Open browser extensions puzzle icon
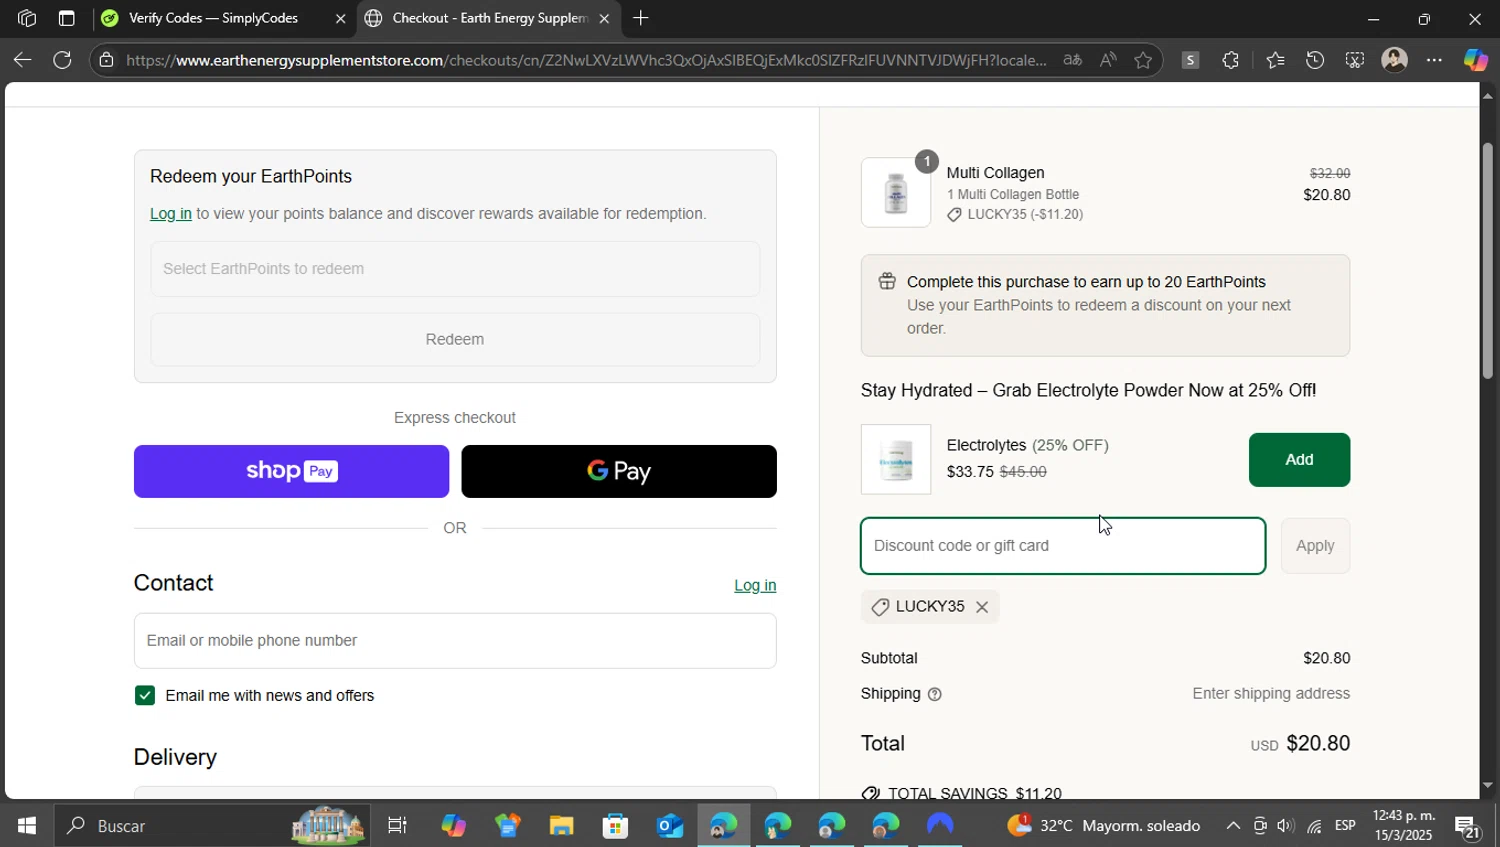 [1230, 60]
